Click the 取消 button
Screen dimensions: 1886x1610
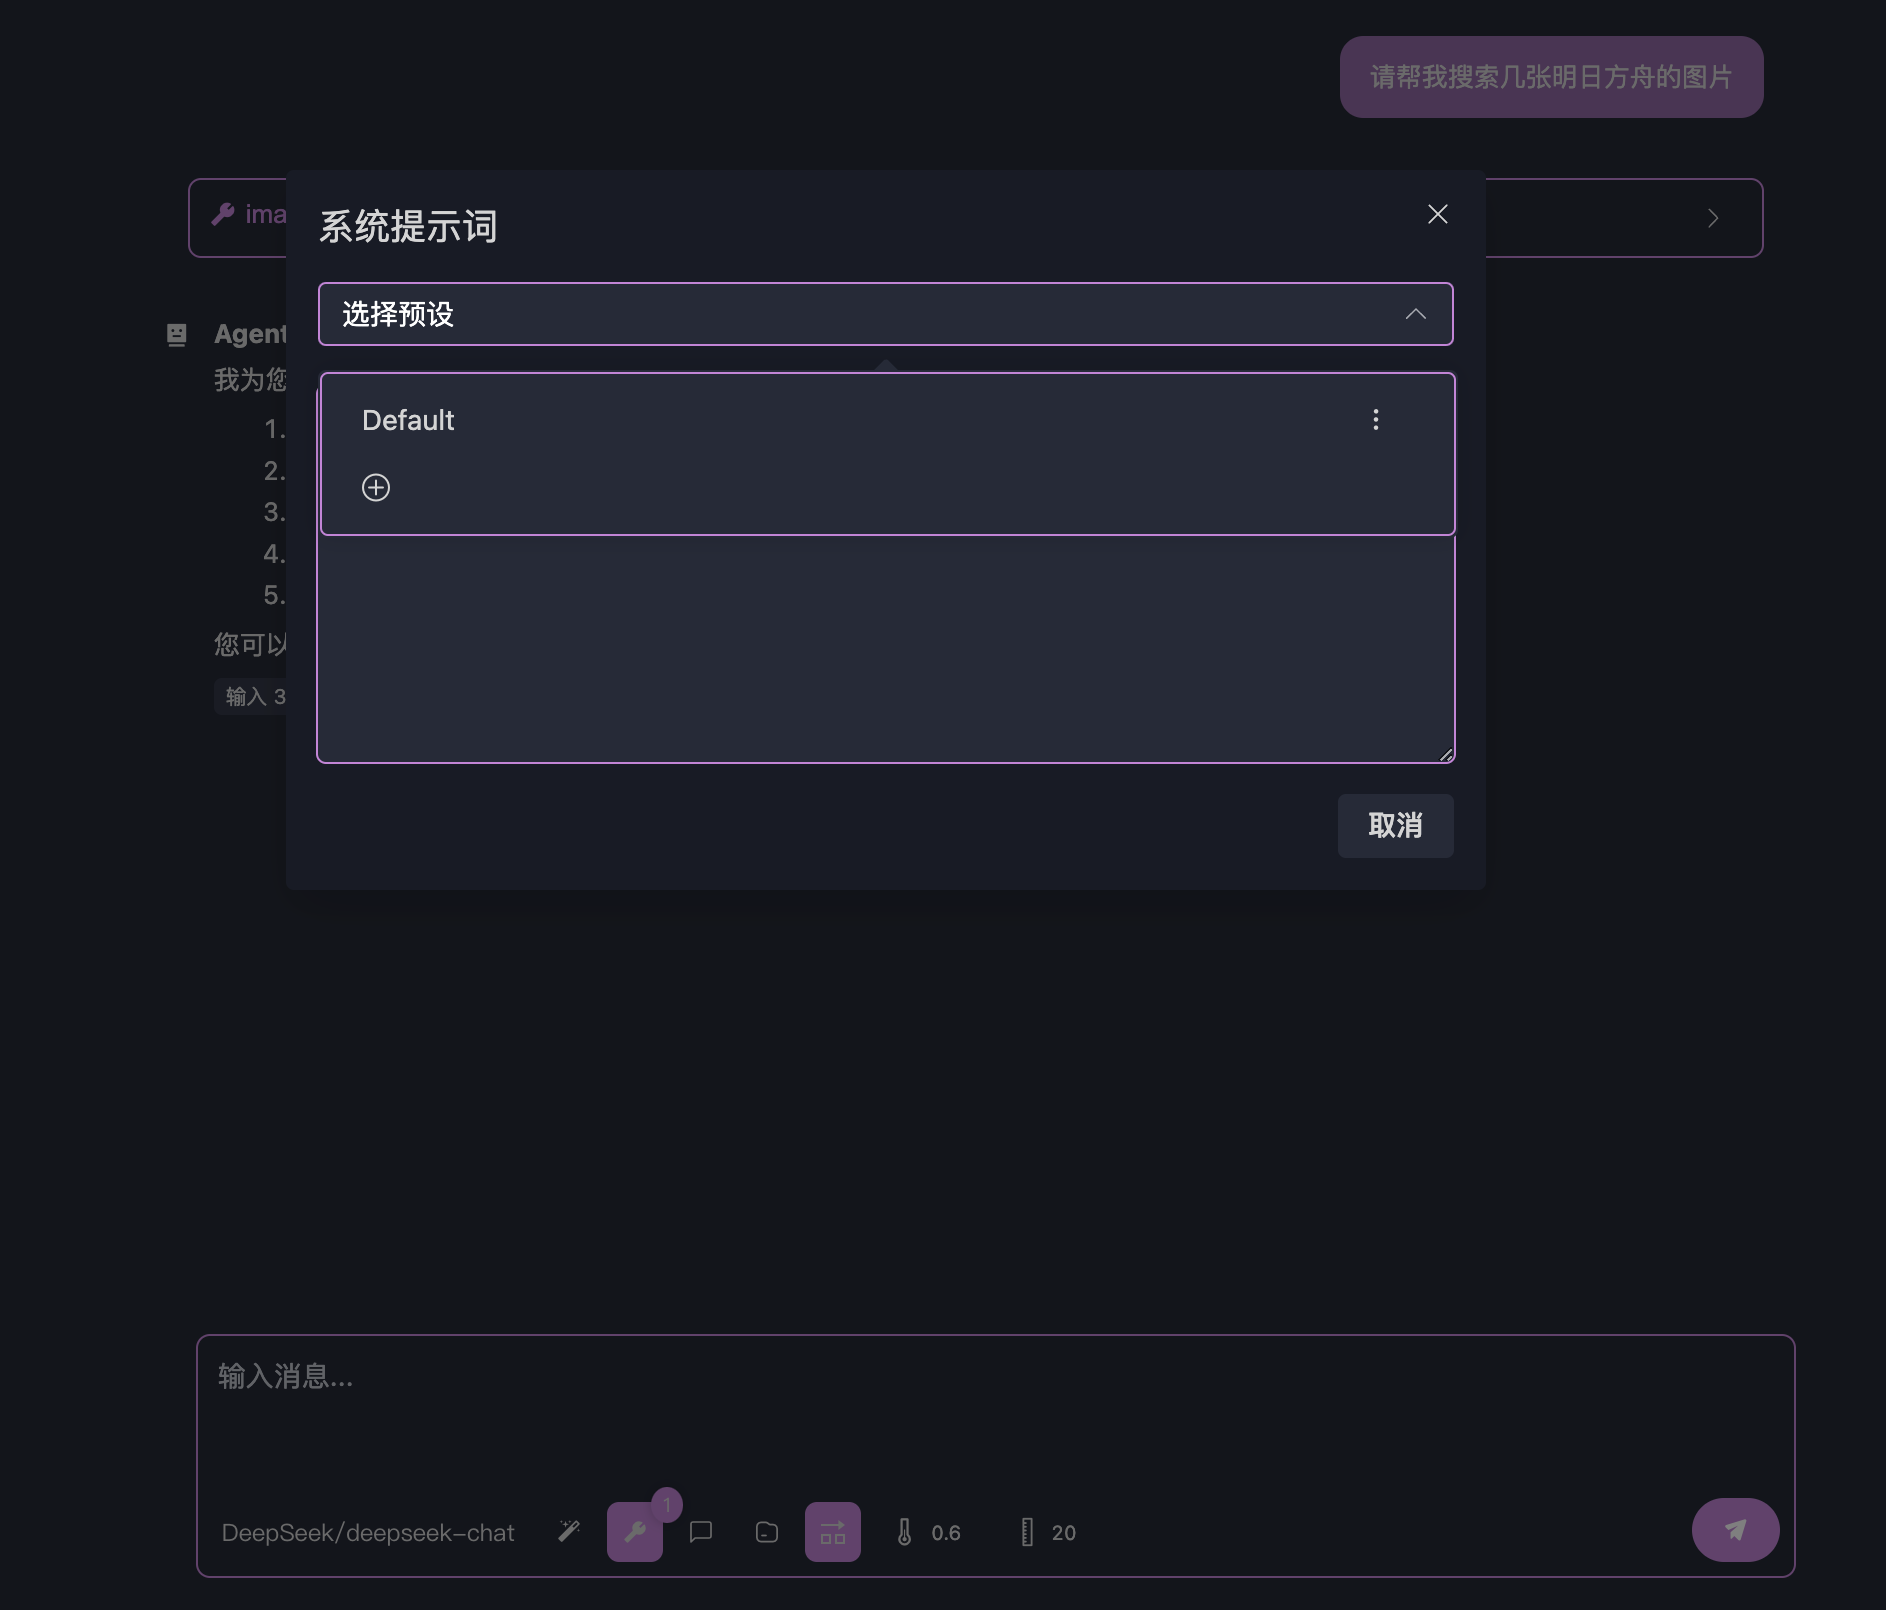[x=1395, y=825]
